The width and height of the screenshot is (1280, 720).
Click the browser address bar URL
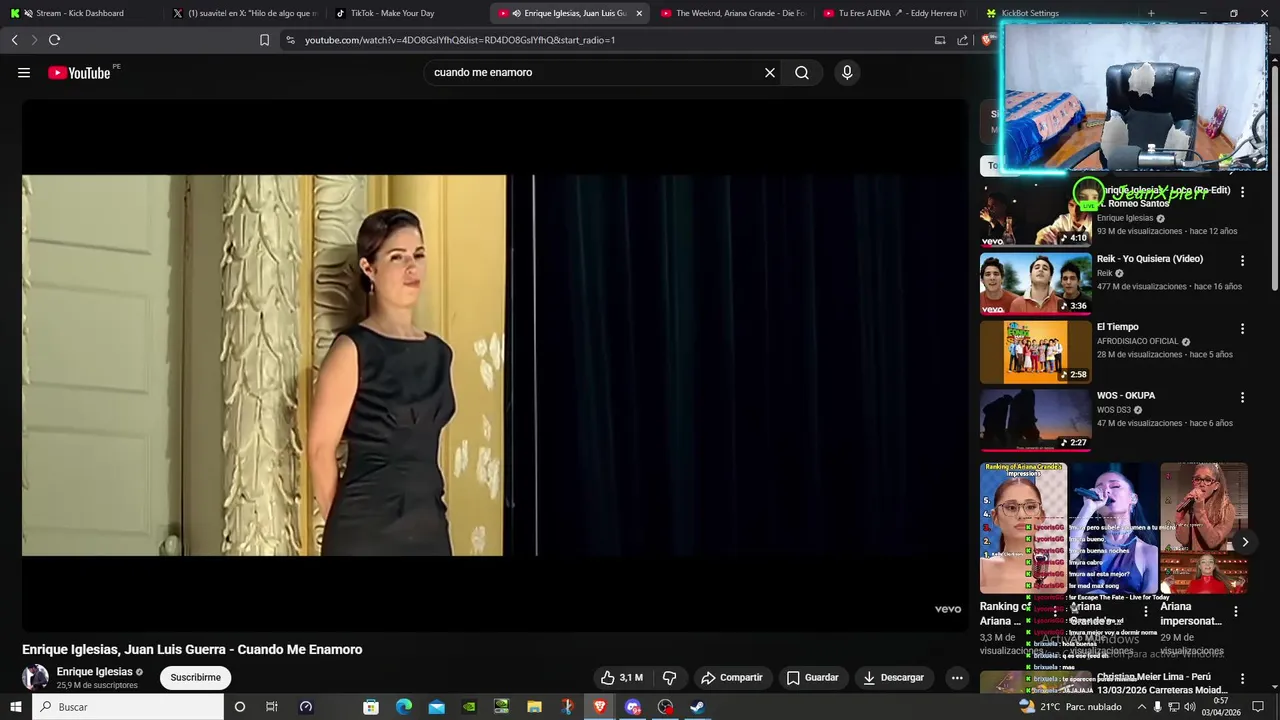[x=460, y=40]
